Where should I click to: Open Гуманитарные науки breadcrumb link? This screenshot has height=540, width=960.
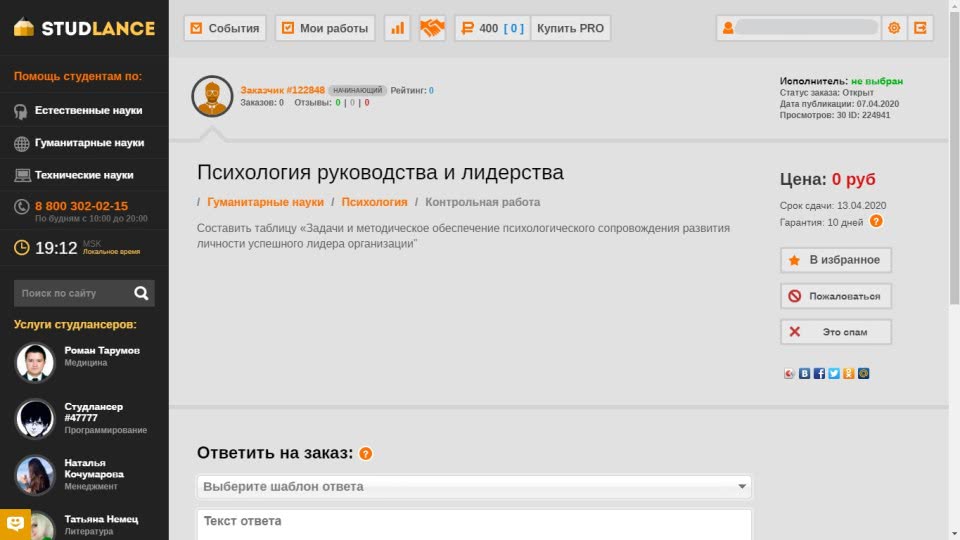[265, 202]
